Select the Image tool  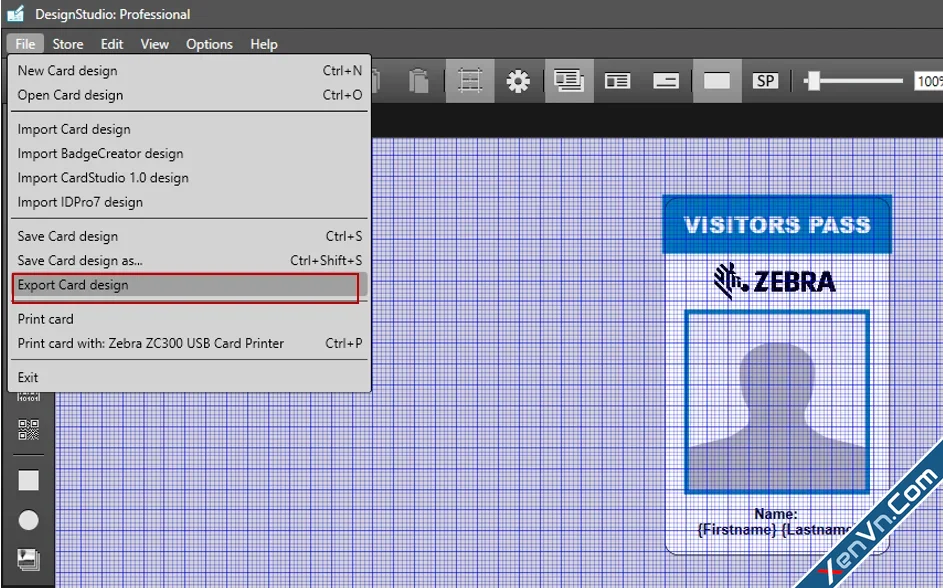coord(28,559)
